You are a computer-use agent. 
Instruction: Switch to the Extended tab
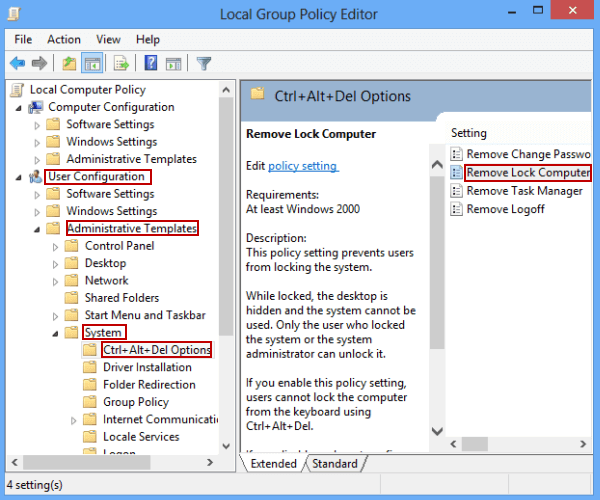pos(274,463)
